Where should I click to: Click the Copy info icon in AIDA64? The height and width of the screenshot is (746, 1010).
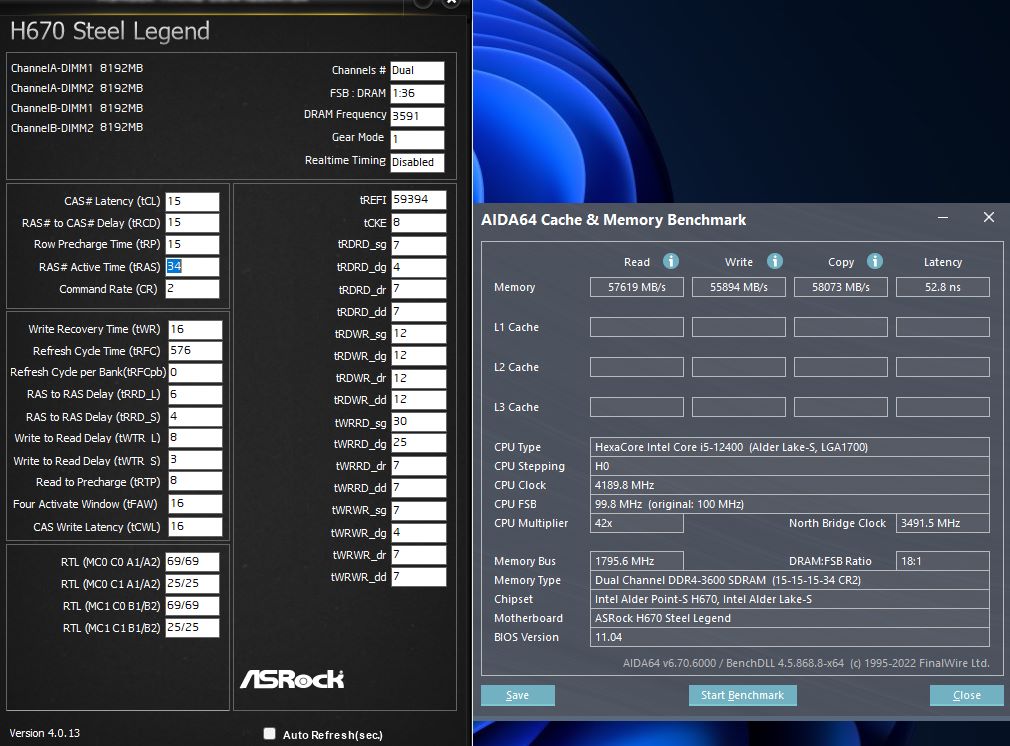pyautogui.click(x=874, y=261)
